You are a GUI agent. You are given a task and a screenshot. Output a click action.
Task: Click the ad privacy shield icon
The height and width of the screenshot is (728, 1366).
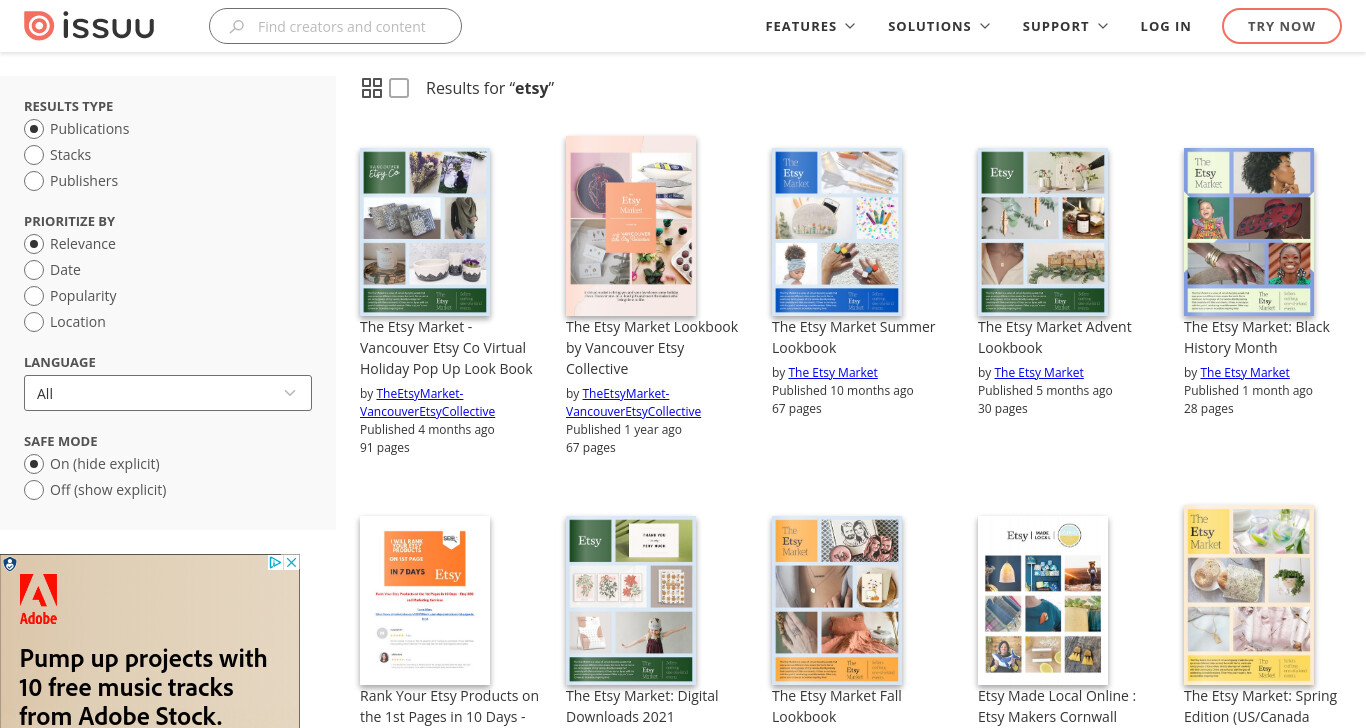tap(10, 564)
